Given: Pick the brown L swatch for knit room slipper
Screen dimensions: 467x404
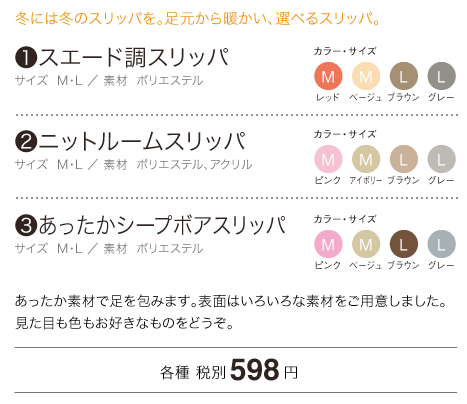Looking at the screenshot, I should click(404, 159).
